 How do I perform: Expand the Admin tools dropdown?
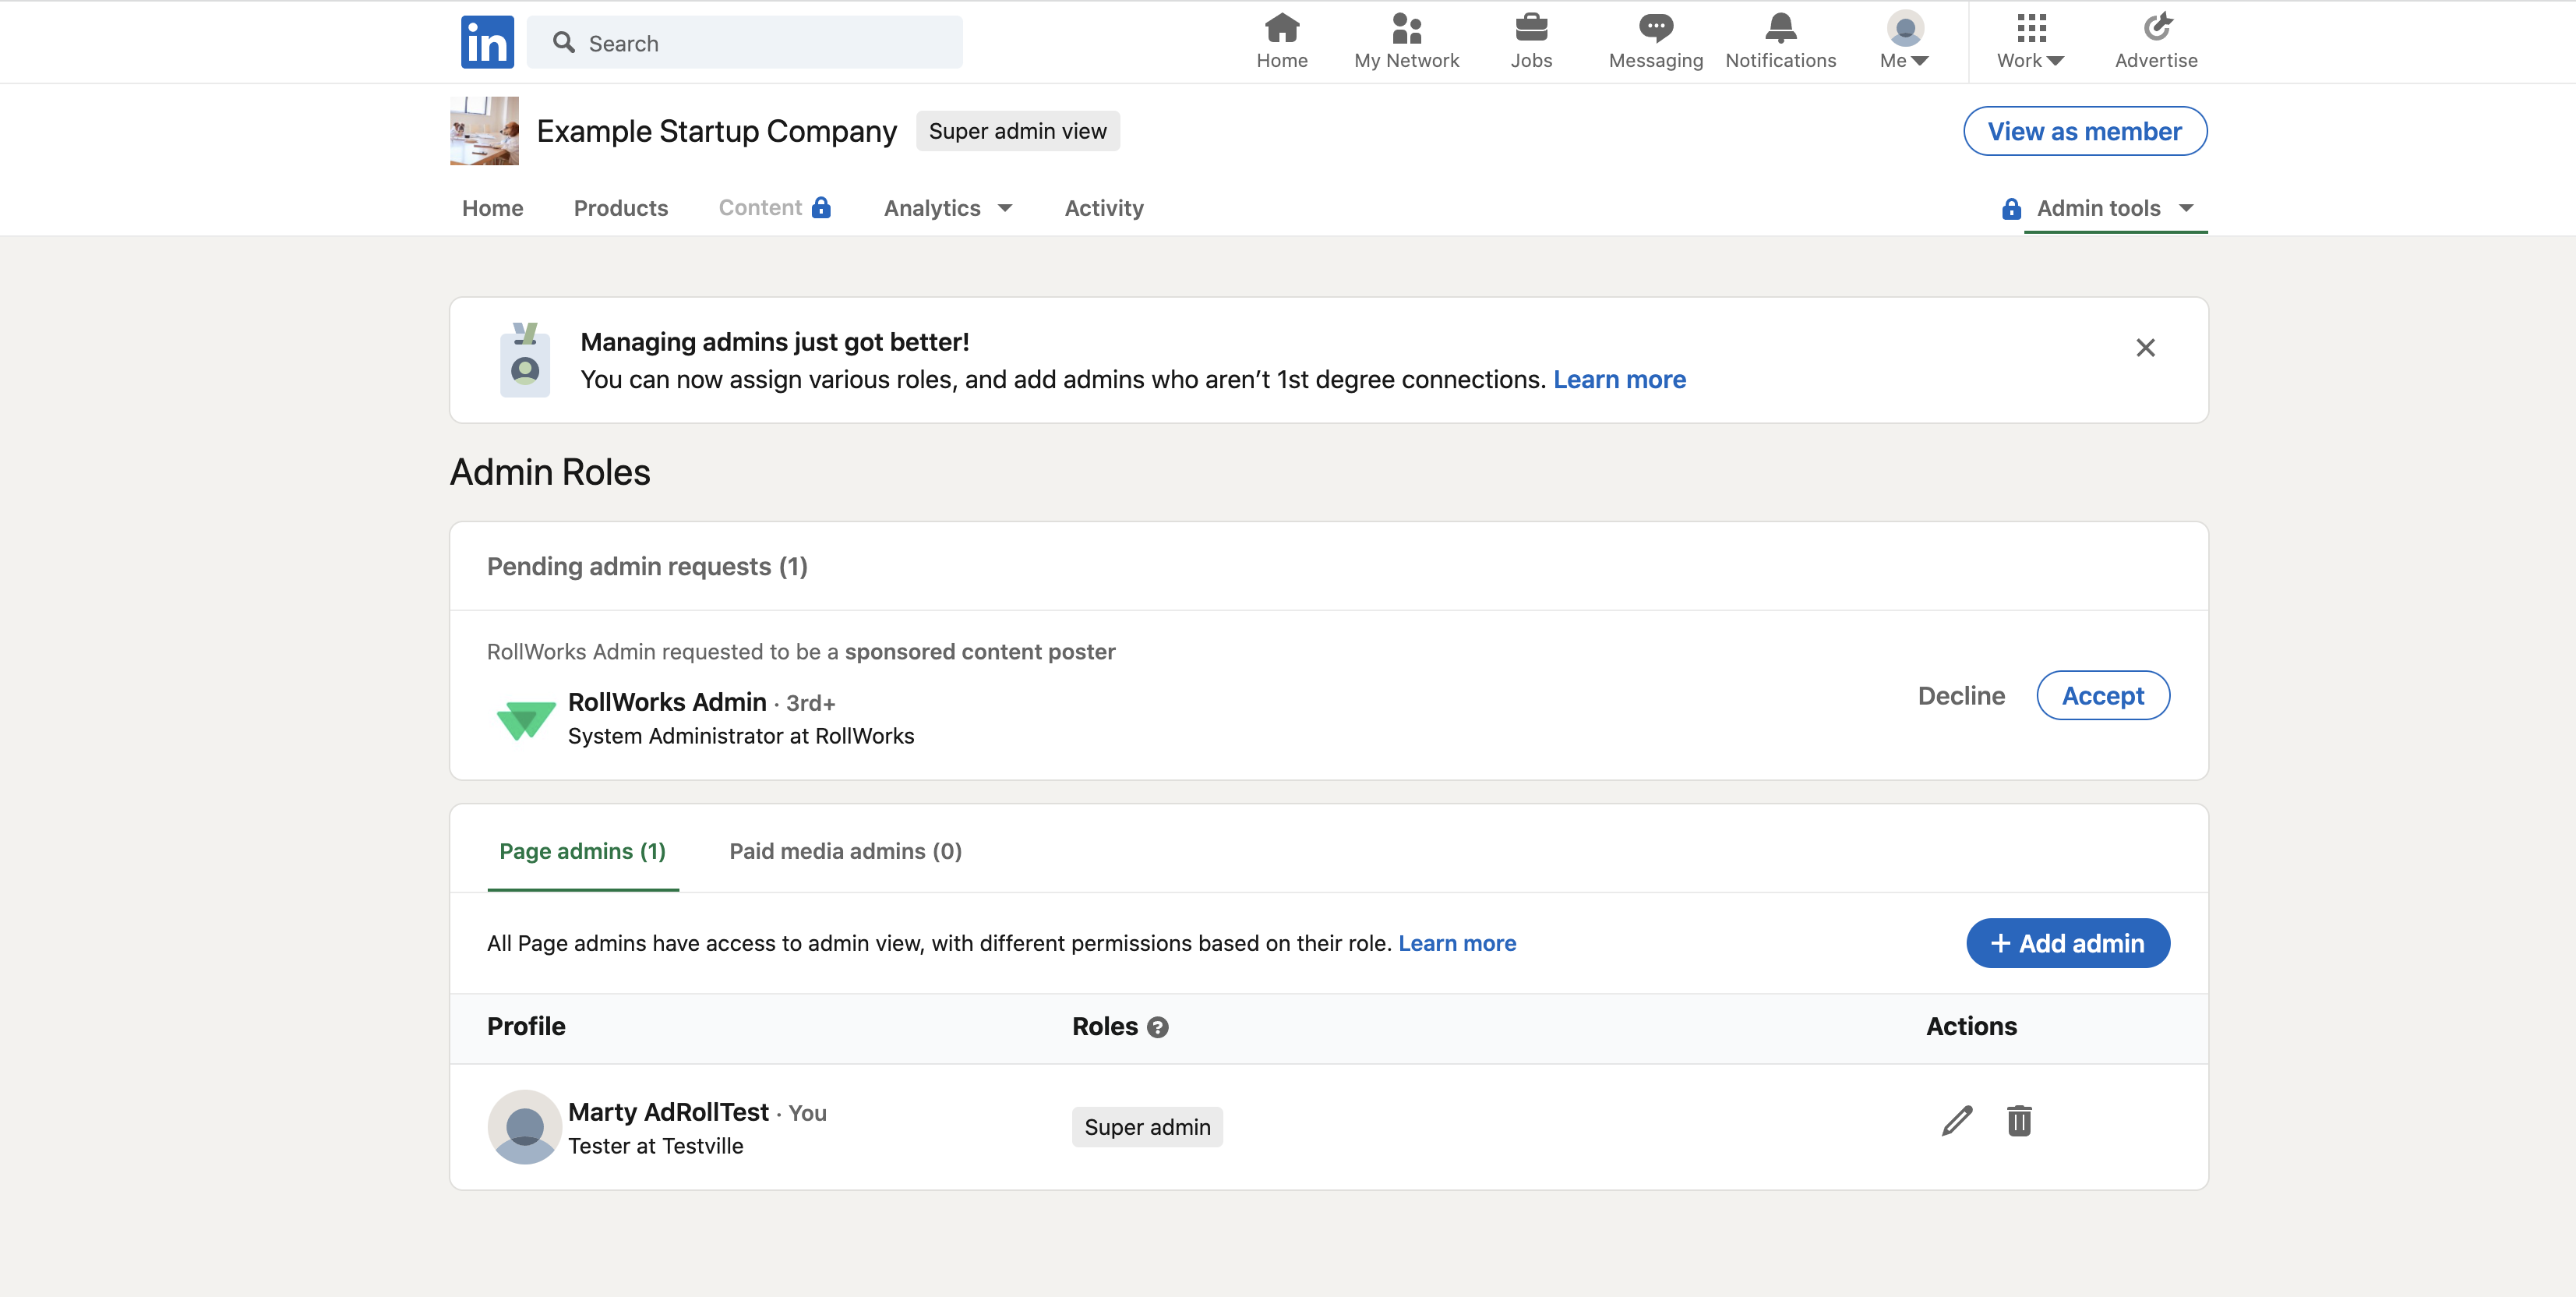pos(2115,208)
